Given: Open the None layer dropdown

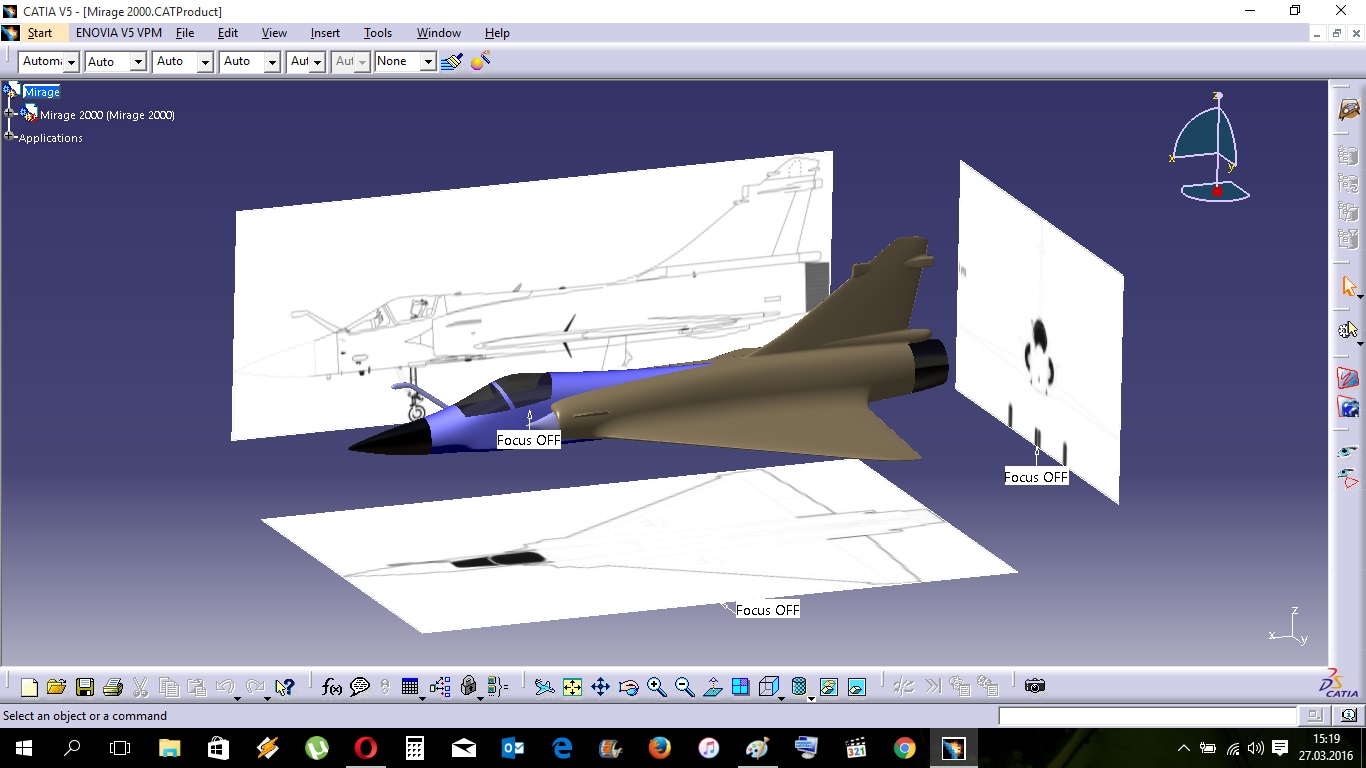Looking at the screenshot, I should click(428, 62).
